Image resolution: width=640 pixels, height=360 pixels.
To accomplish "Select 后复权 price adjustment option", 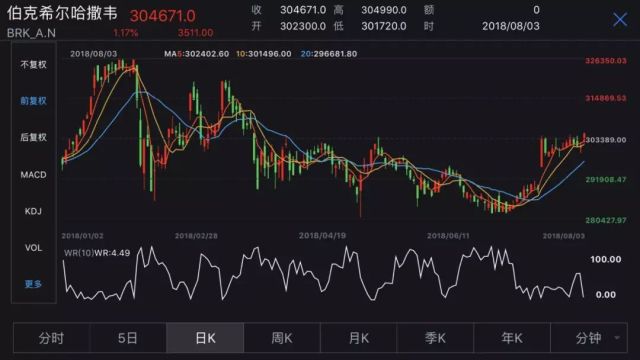I will pyautogui.click(x=33, y=137).
